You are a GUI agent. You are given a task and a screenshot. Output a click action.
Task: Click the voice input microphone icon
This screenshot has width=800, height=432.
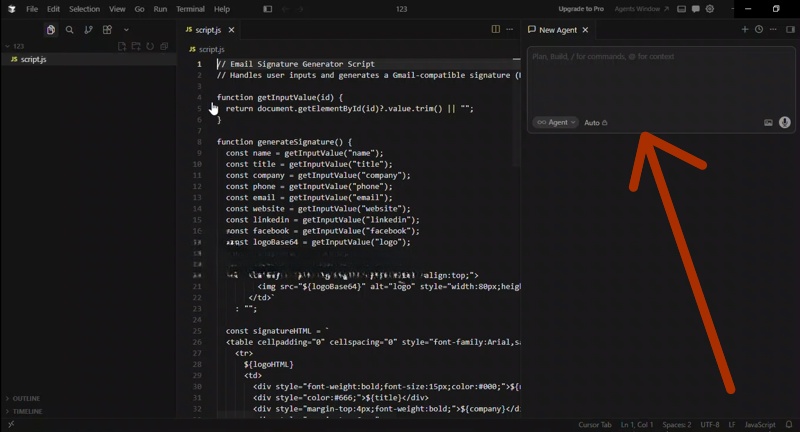click(784, 122)
